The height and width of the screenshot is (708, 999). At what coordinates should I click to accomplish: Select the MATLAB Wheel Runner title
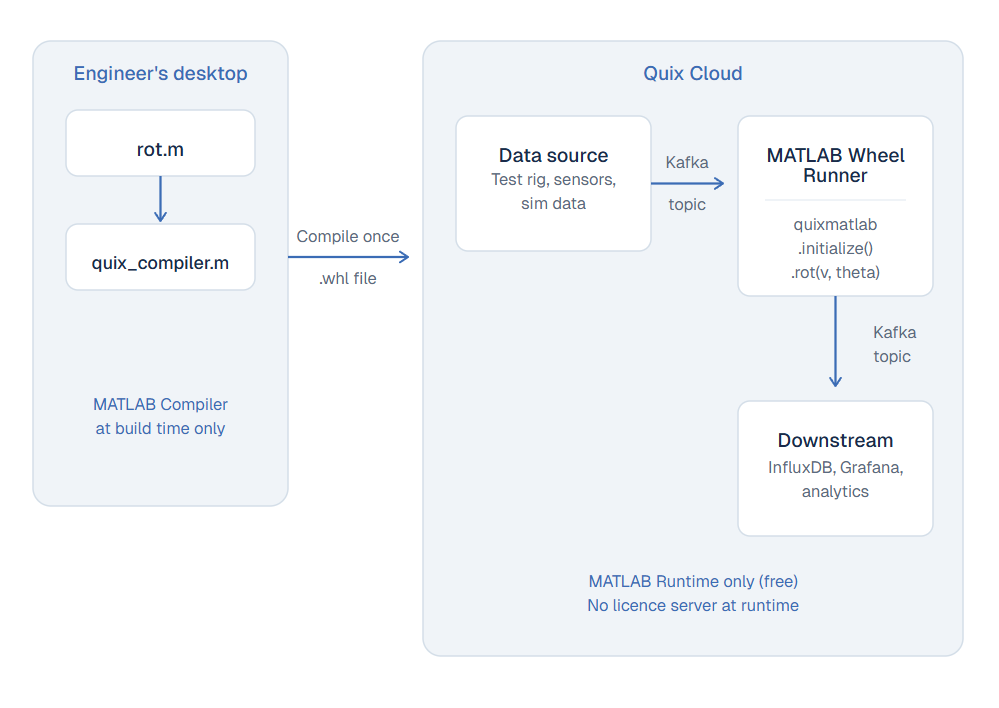835,165
